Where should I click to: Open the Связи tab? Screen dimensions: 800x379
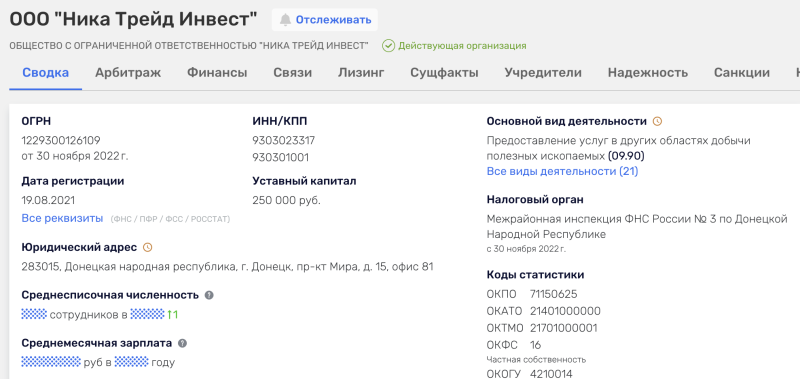[x=292, y=72]
